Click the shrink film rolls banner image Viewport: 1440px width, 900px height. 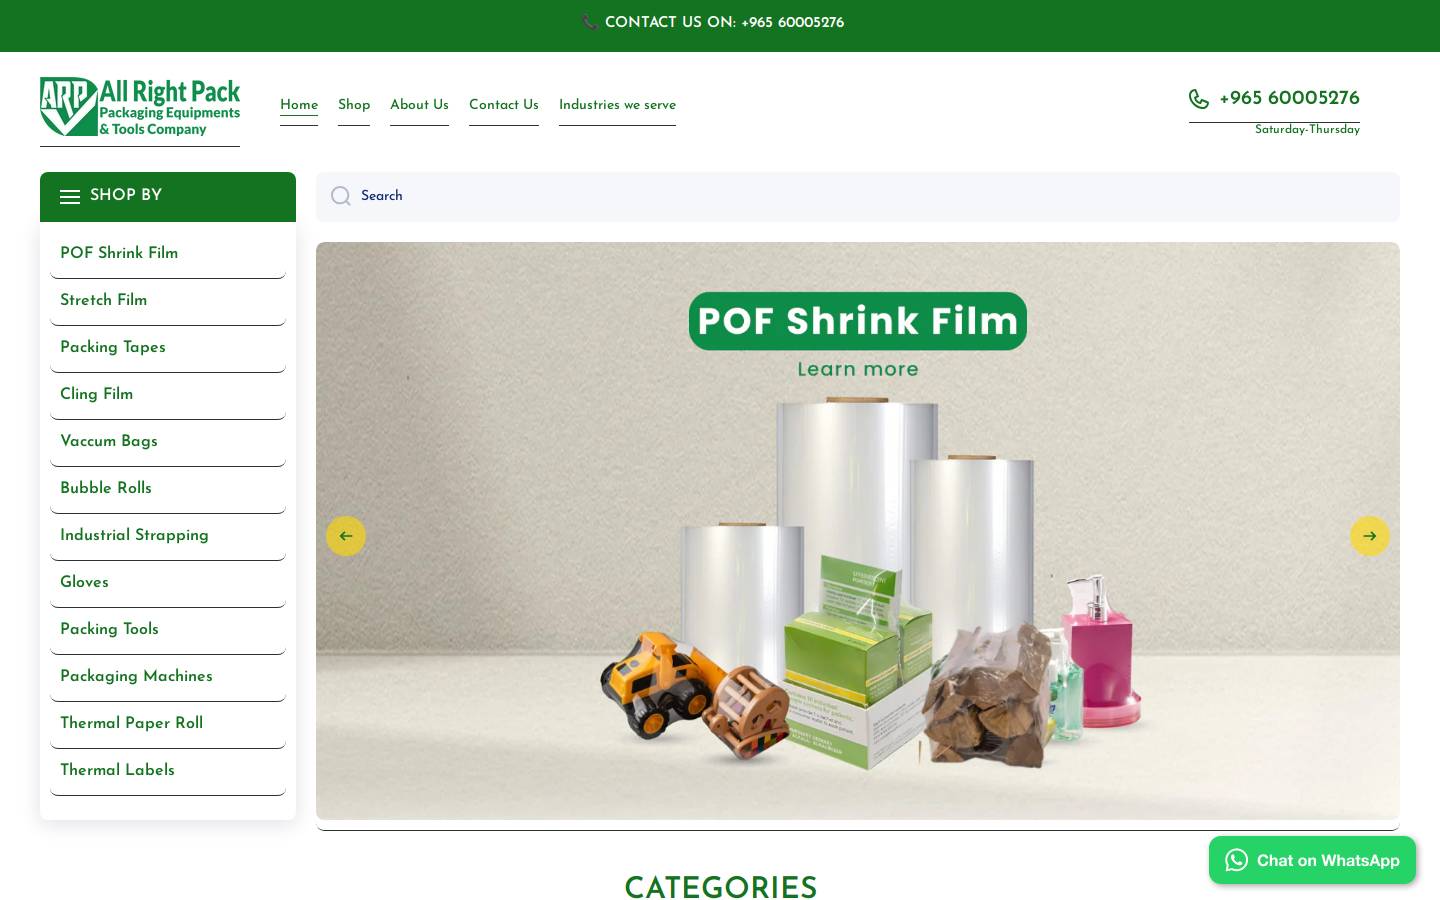[x=858, y=531]
